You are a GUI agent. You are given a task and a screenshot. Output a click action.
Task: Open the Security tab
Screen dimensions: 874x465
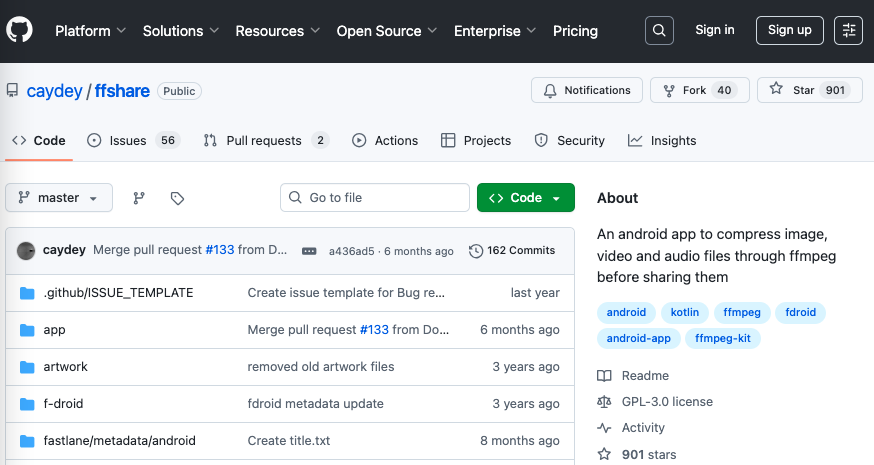click(x=570, y=141)
